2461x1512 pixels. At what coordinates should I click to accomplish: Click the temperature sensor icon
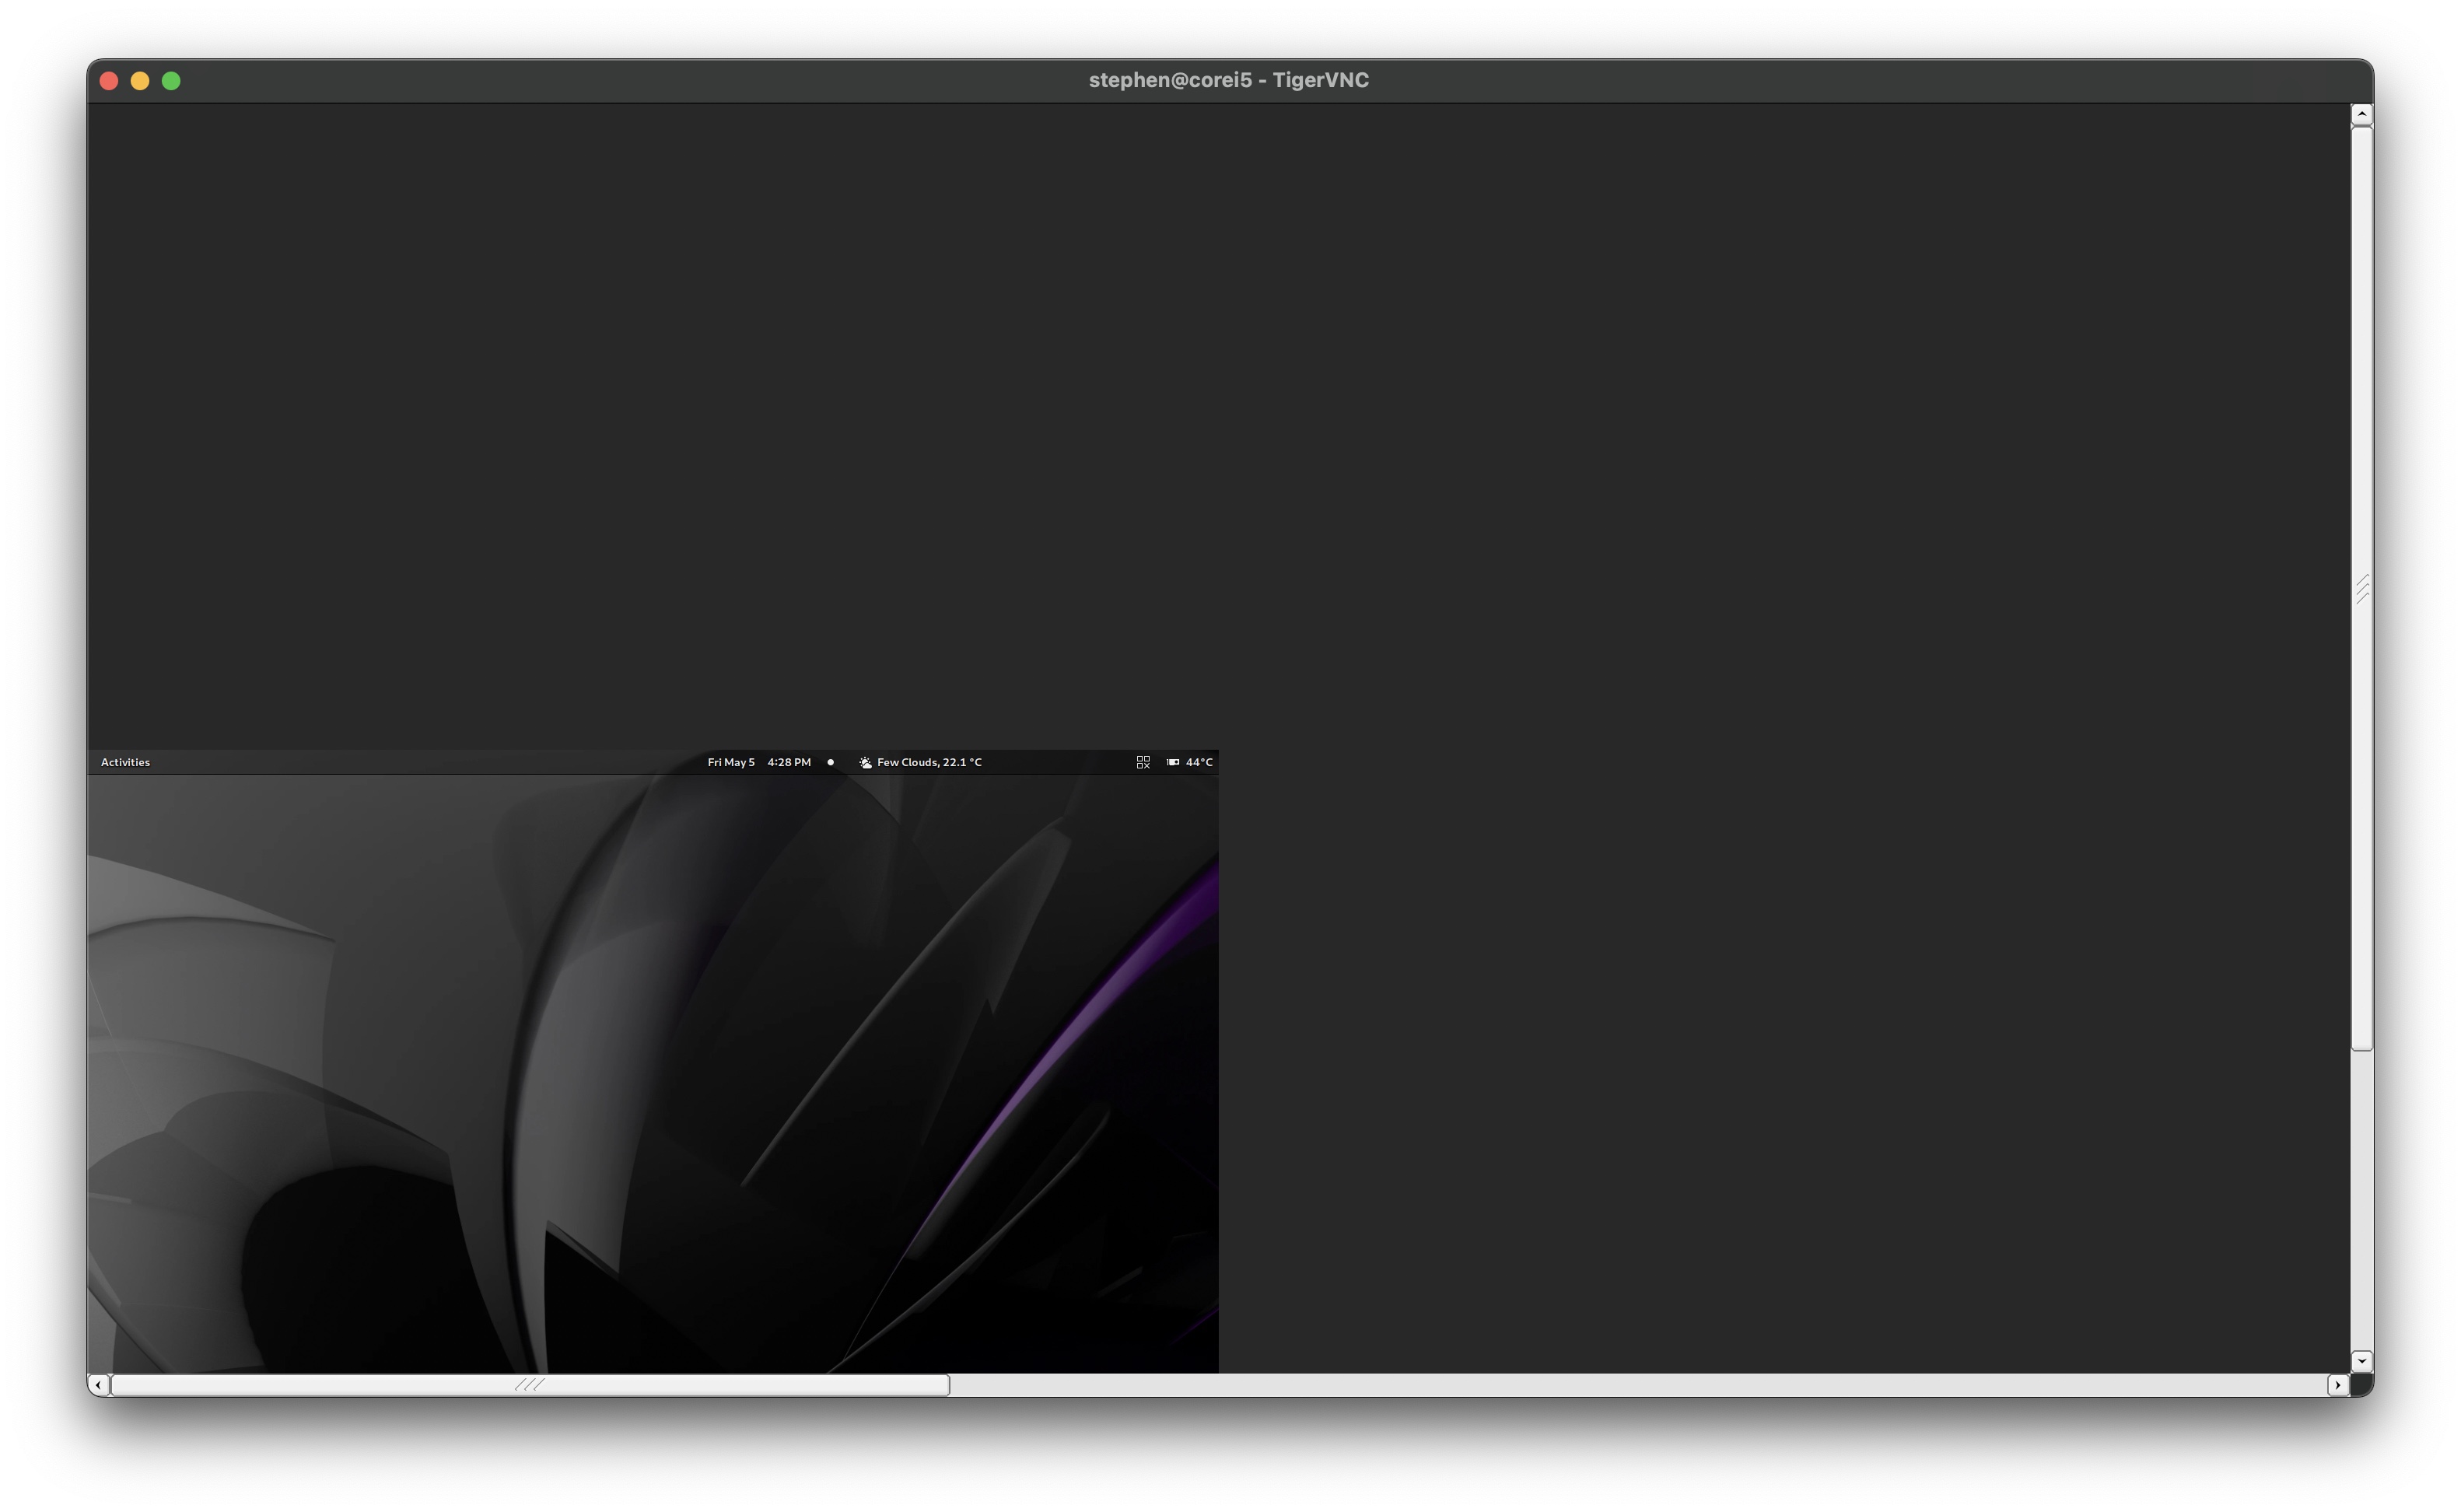tap(1173, 763)
